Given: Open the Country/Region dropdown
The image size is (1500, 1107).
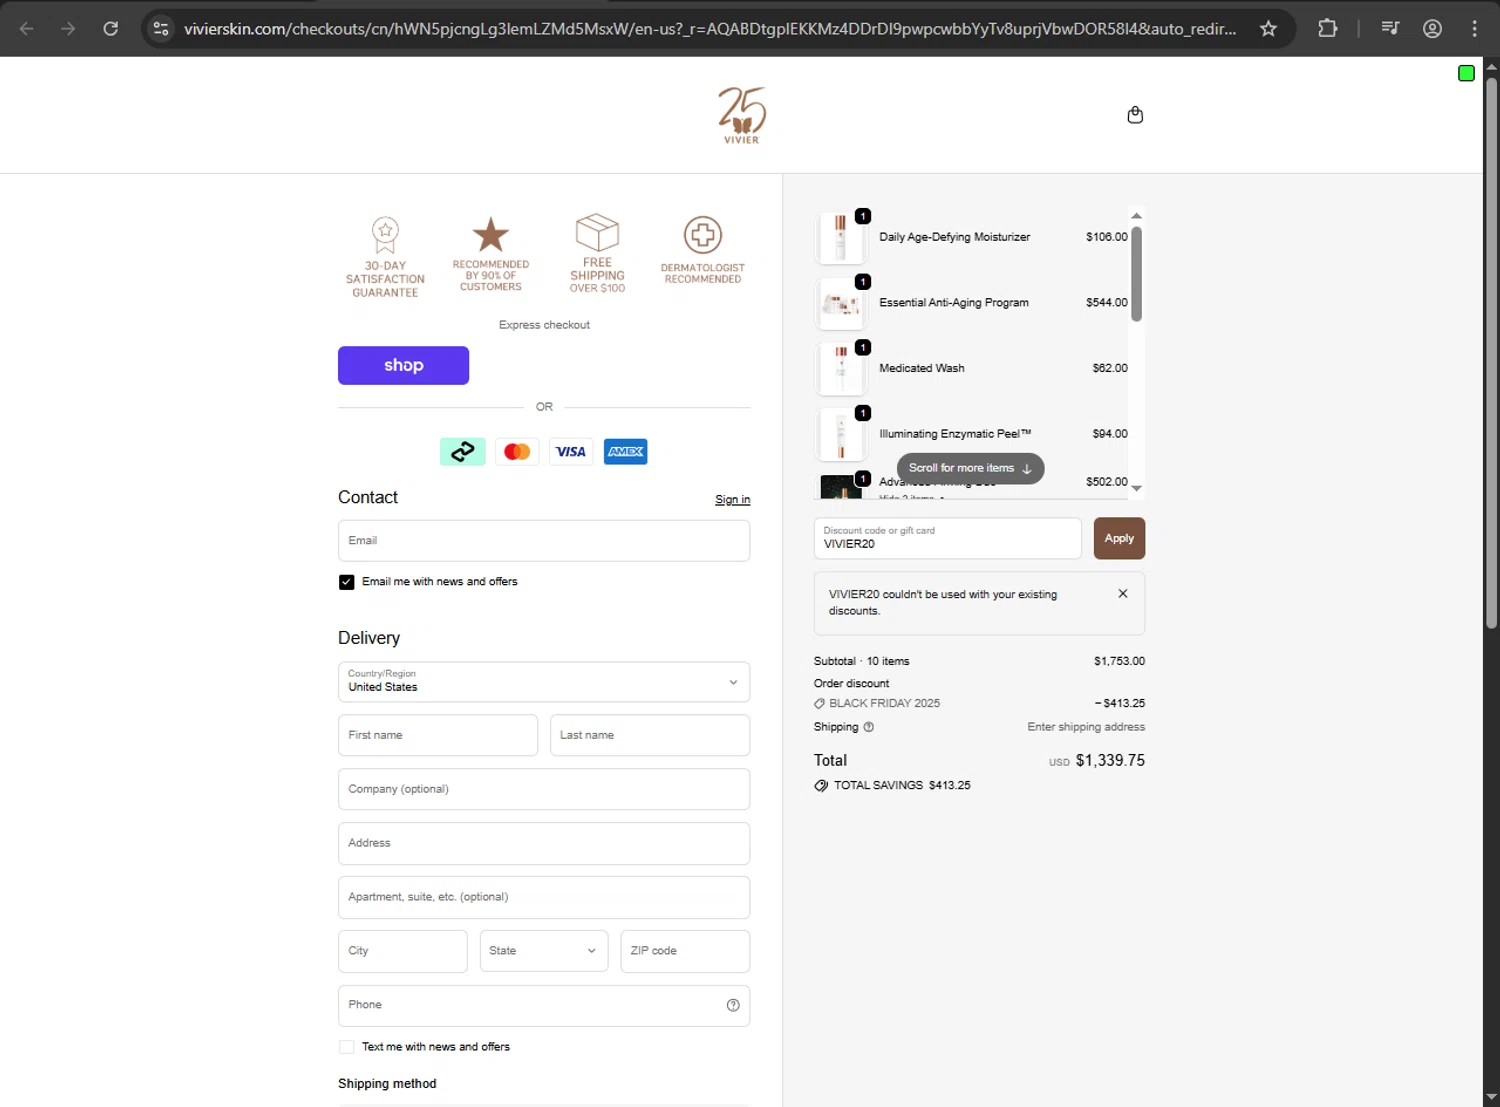Looking at the screenshot, I should (x=544, y=682).
